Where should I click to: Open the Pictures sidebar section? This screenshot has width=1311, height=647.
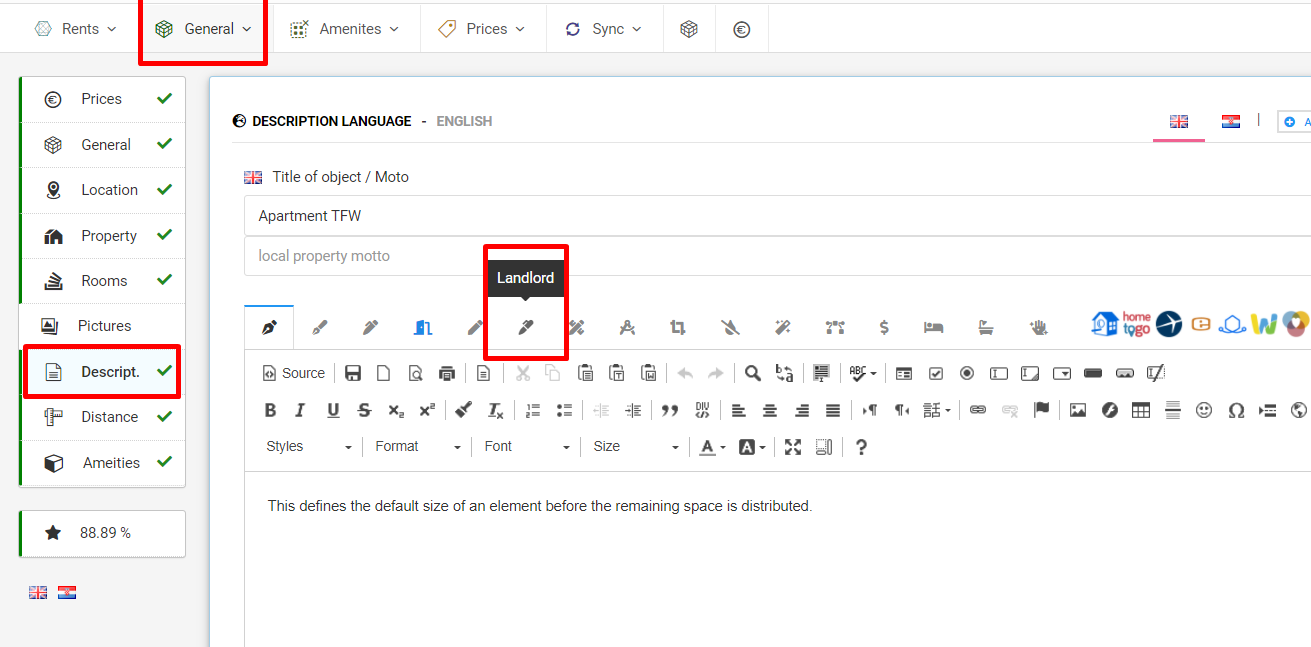click(x=103, y=326)
